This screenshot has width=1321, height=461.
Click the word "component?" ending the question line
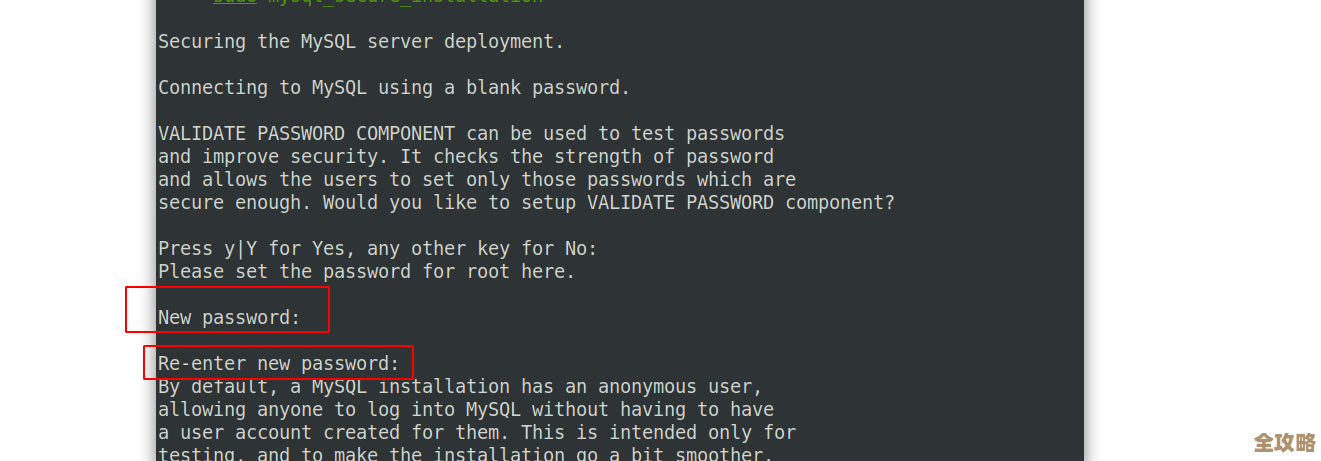tap(839, 202)
